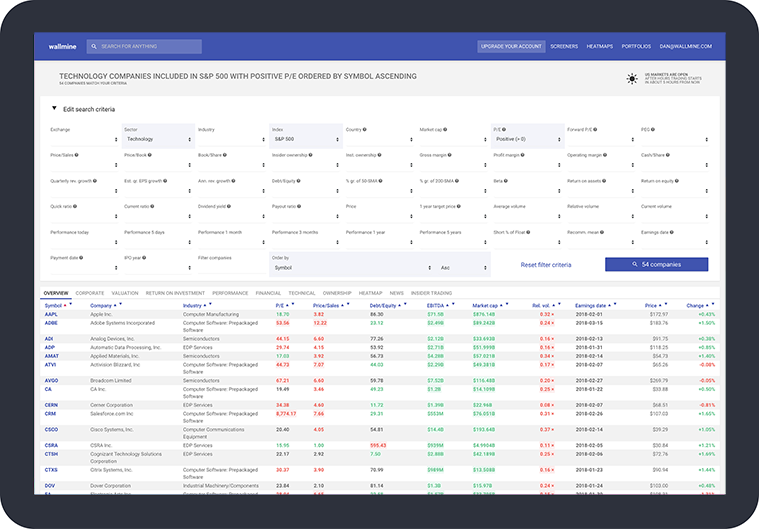Switch to the Return on Investment tab

click(175, 293)
